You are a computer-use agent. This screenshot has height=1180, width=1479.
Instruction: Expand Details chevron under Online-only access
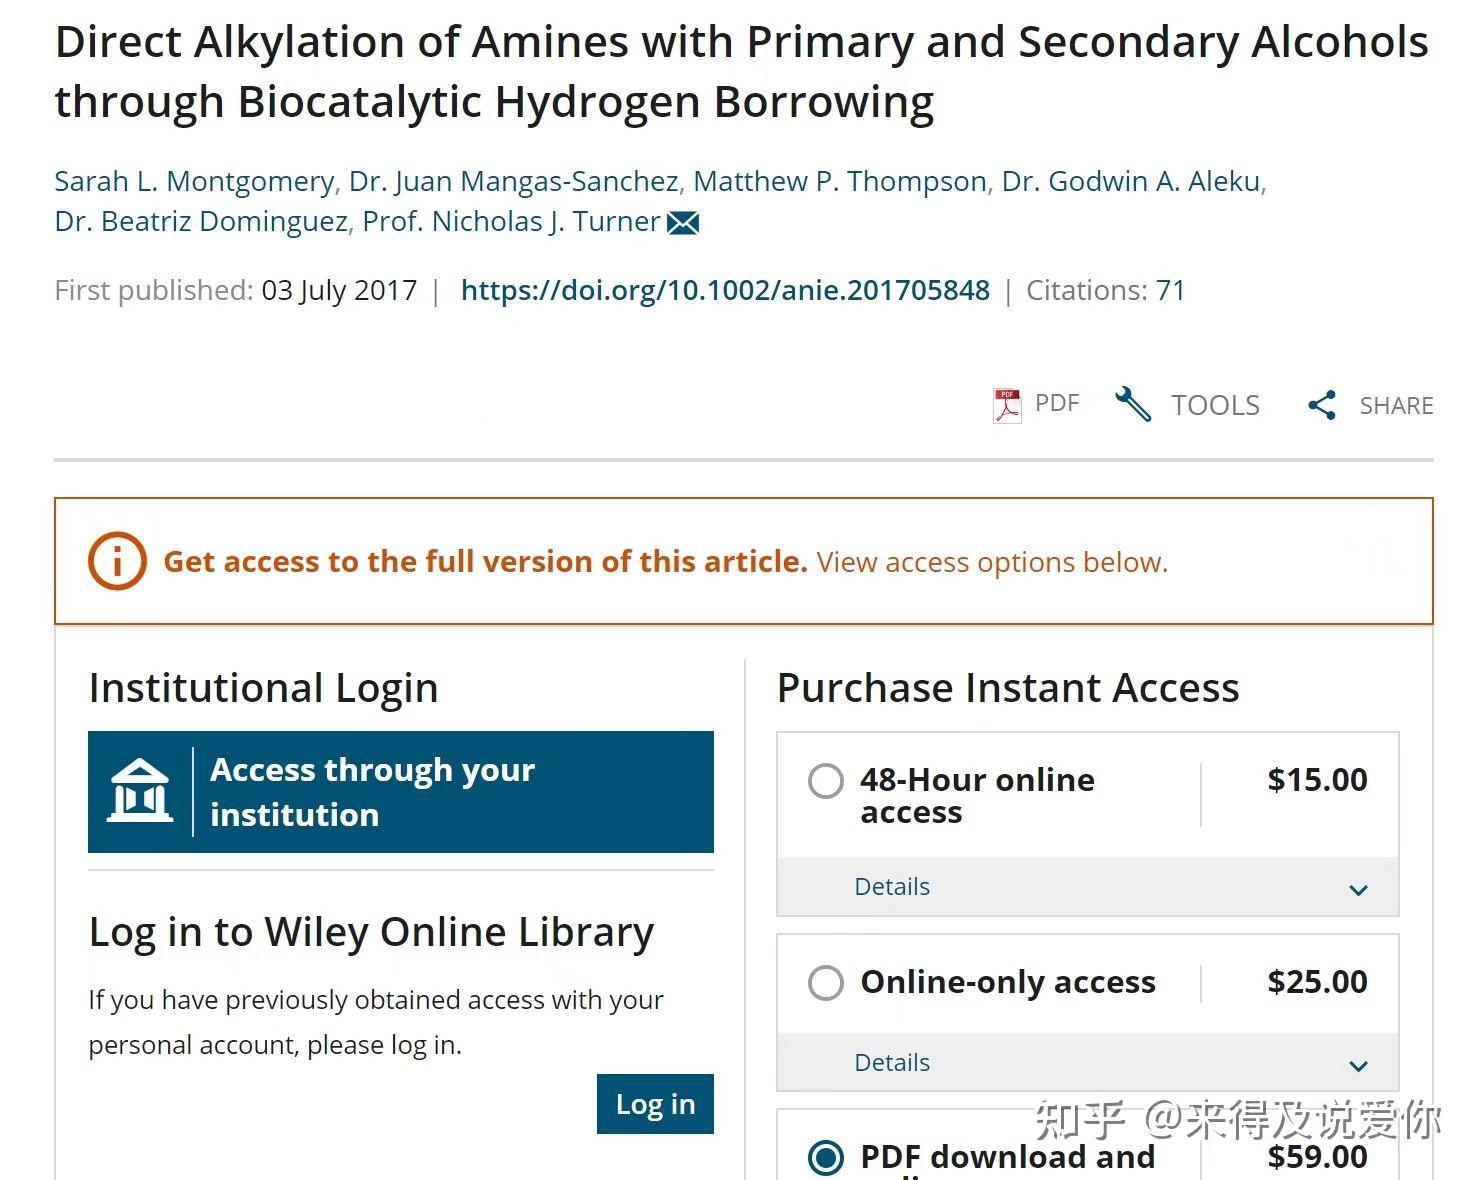click(1358, 1066)
